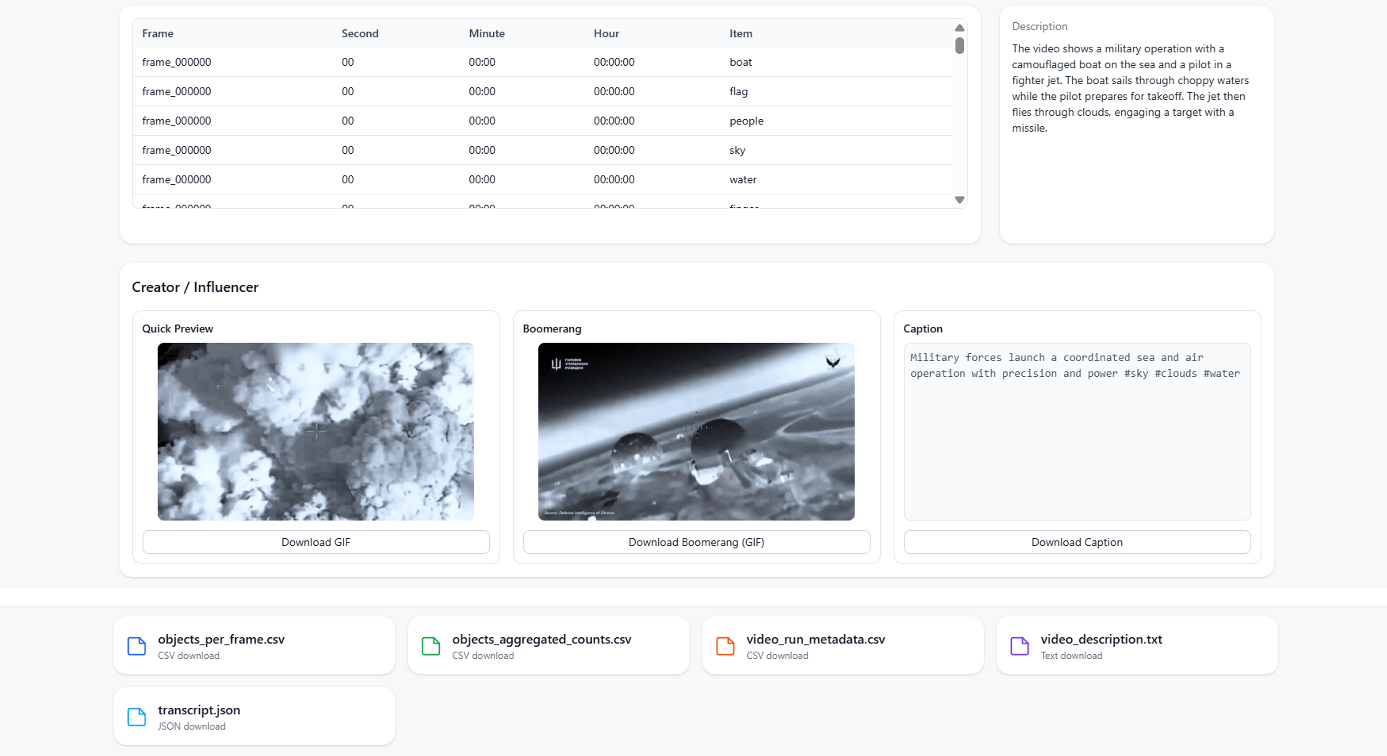
Task: Click the Download GIF button
Action: pyautogui.click(x=316, y=541)
